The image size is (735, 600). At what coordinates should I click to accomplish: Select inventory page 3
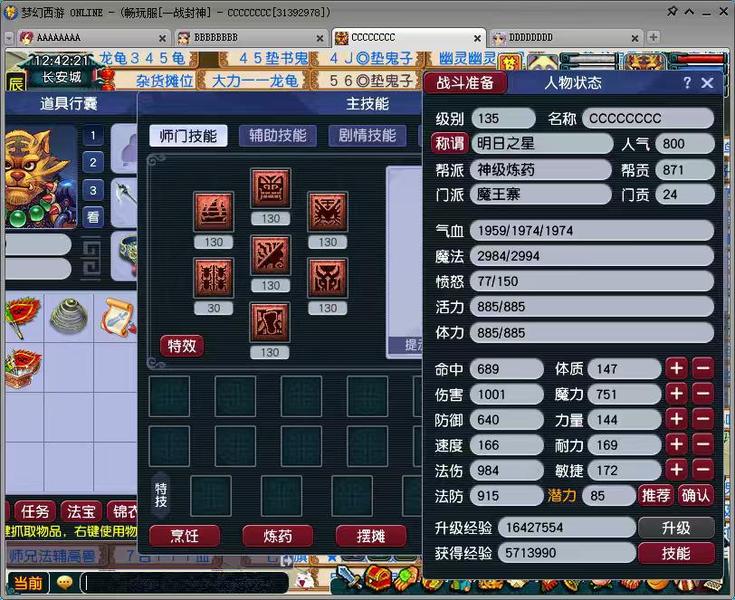93,190
